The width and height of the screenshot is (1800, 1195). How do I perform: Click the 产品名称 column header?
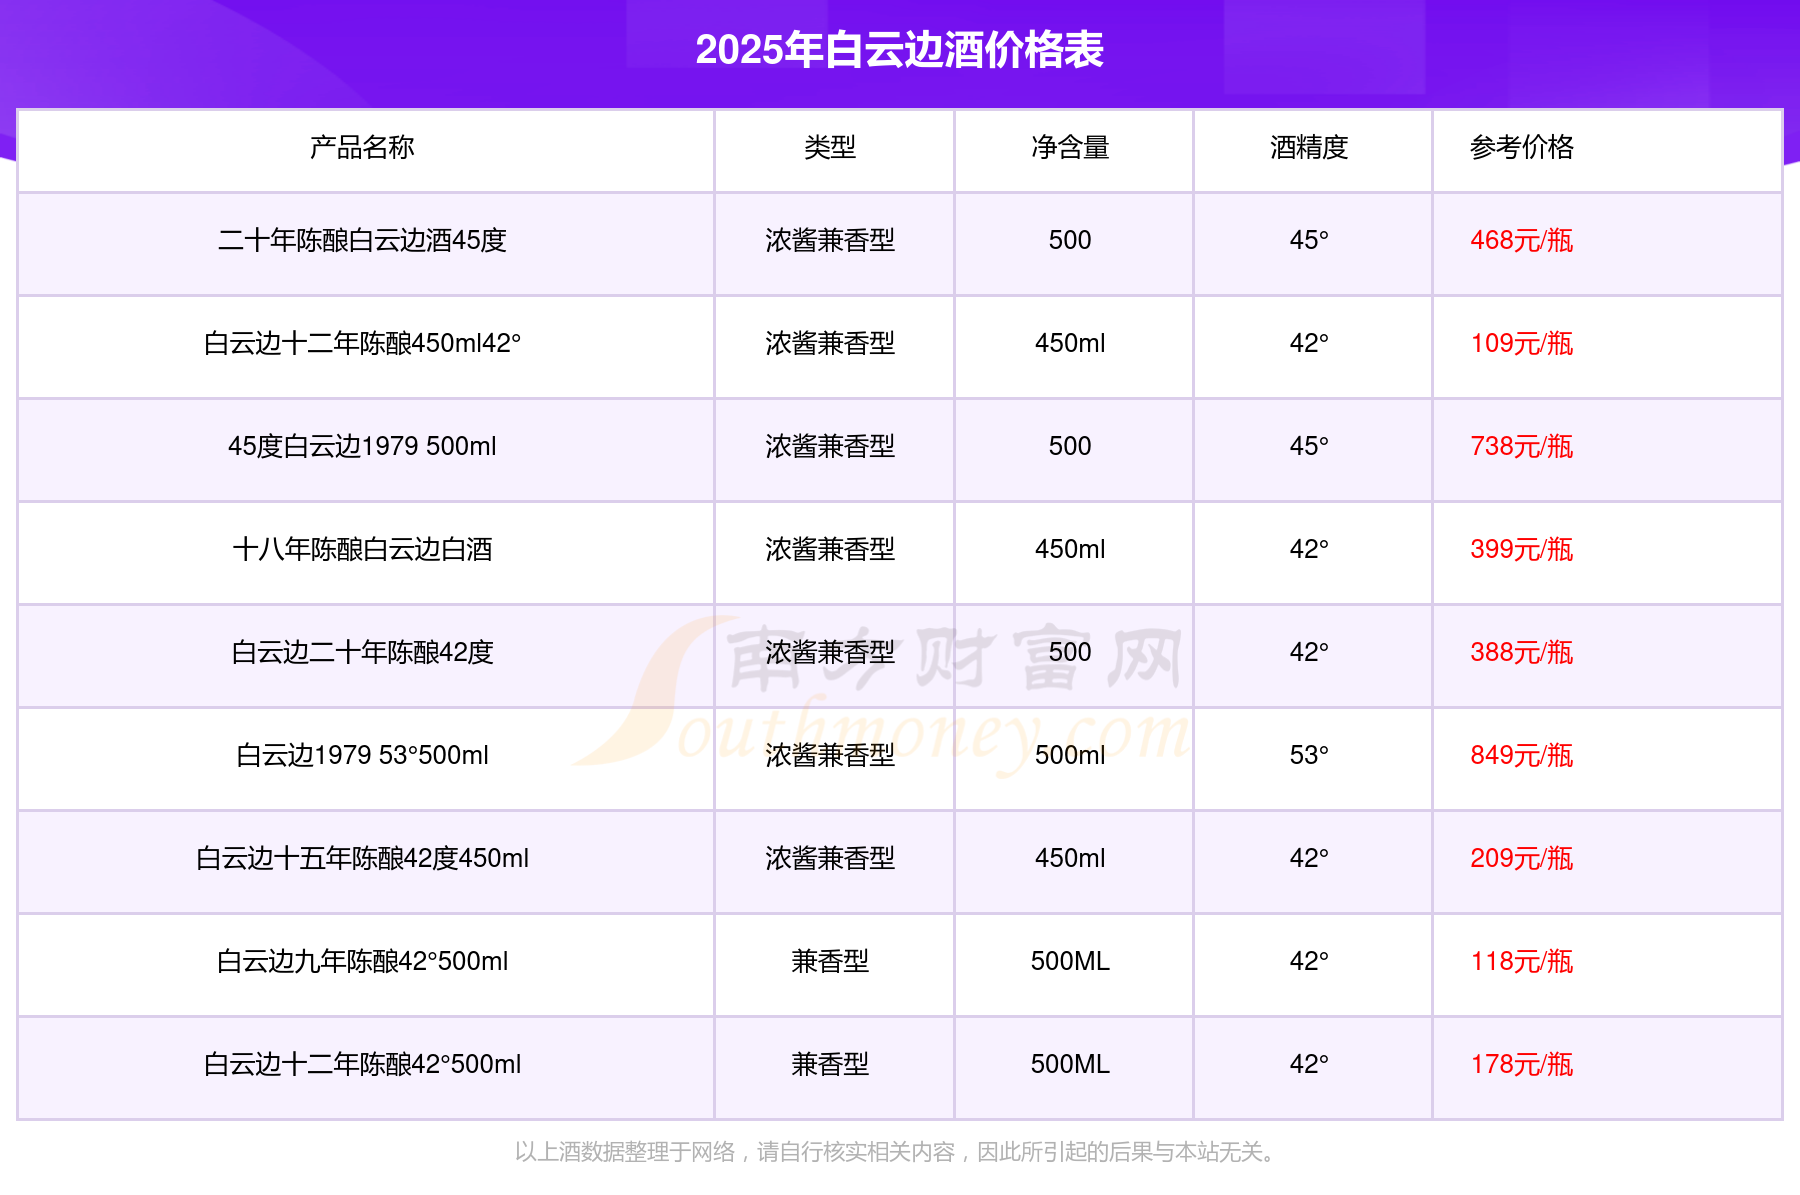tap(362, 147)
